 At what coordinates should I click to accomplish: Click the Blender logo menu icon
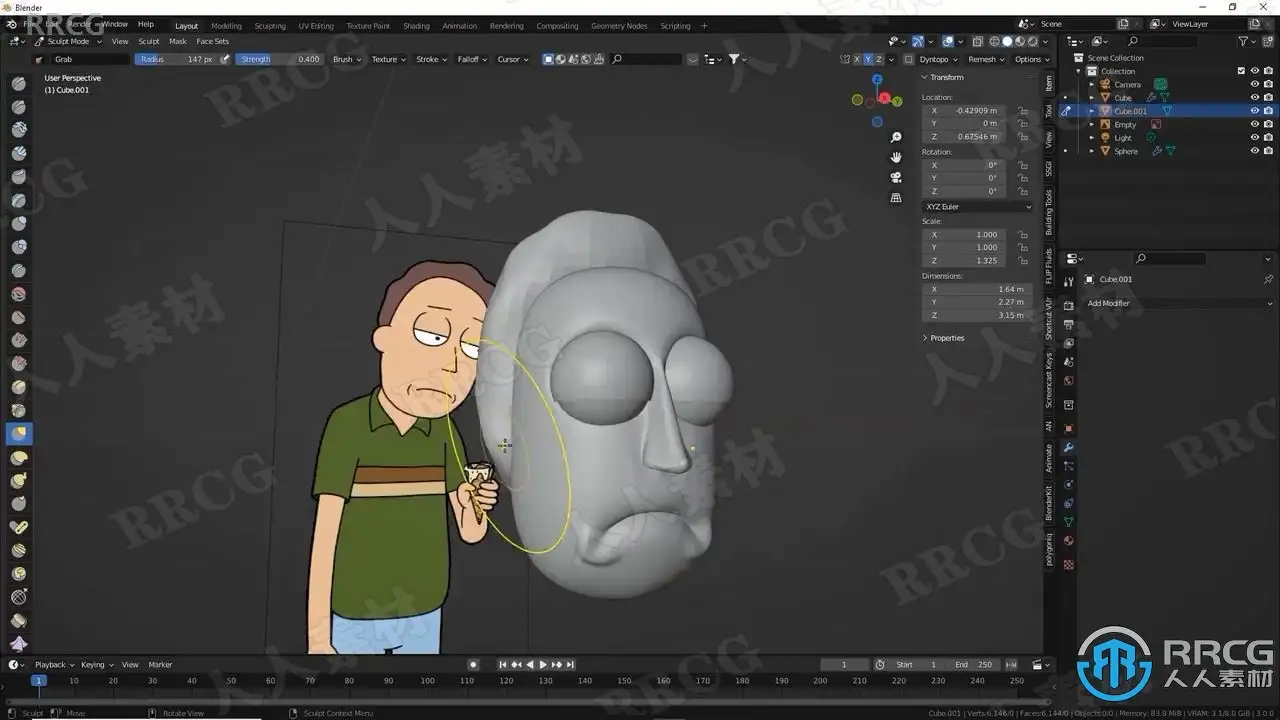point(14,24)
